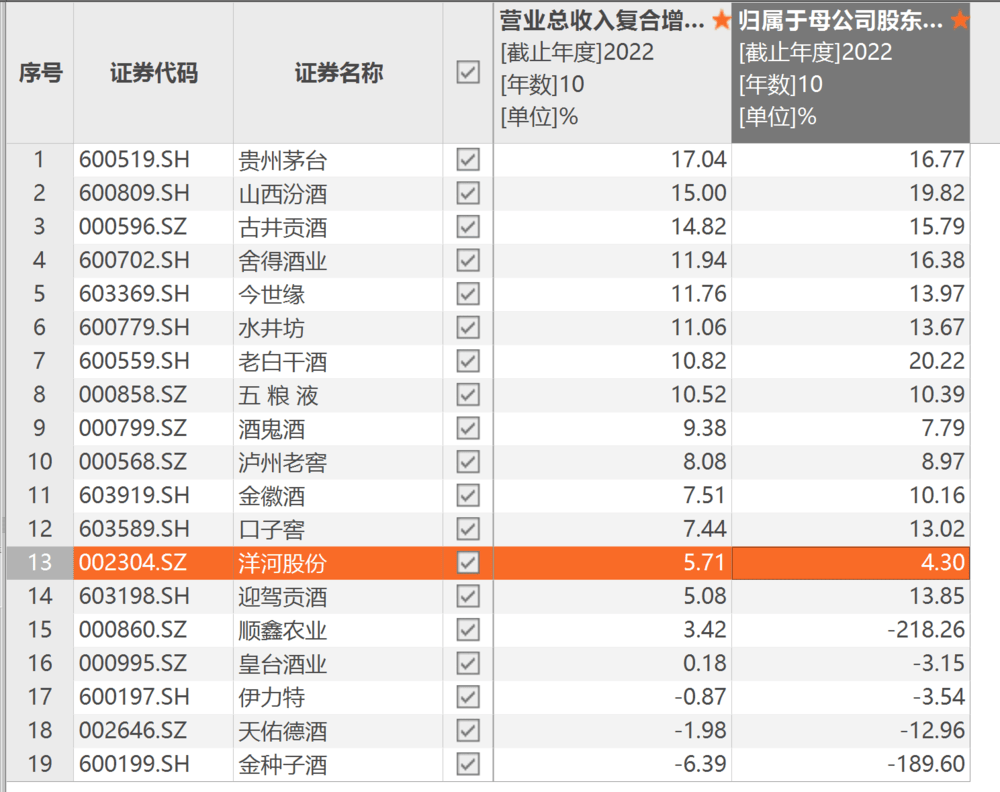Click the stock name 天佑德酒
This screenshot has height=792, width=1000.
pyautogui.click(x=283, y=731)
